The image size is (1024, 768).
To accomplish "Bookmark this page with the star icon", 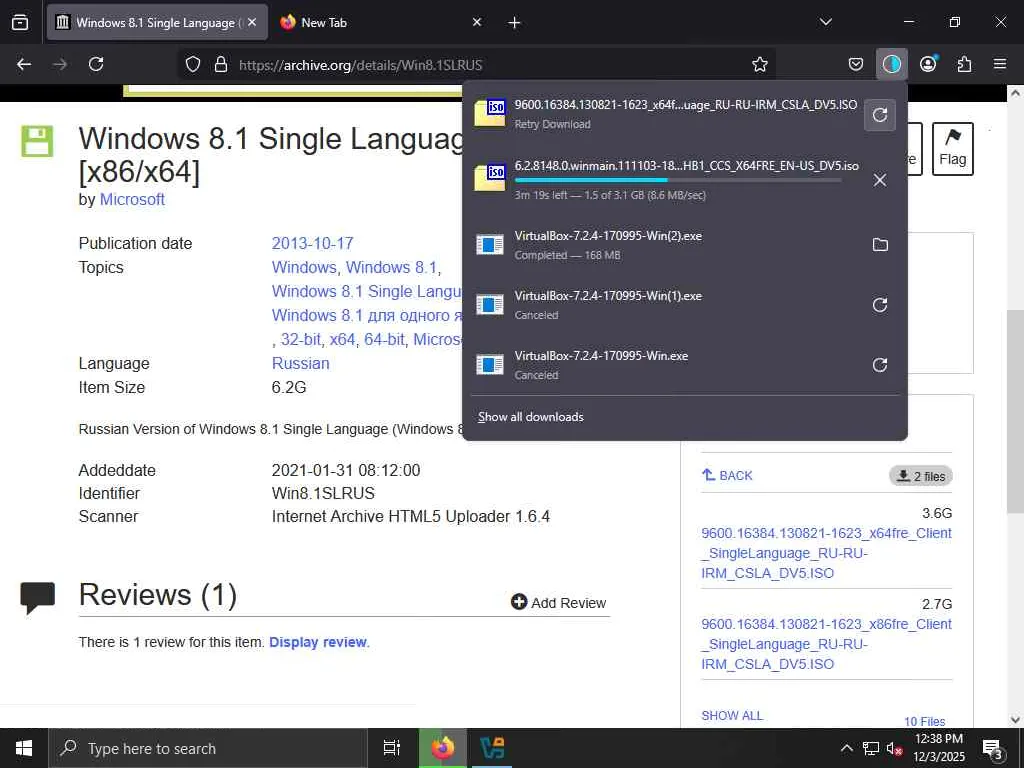I will 760,64.
